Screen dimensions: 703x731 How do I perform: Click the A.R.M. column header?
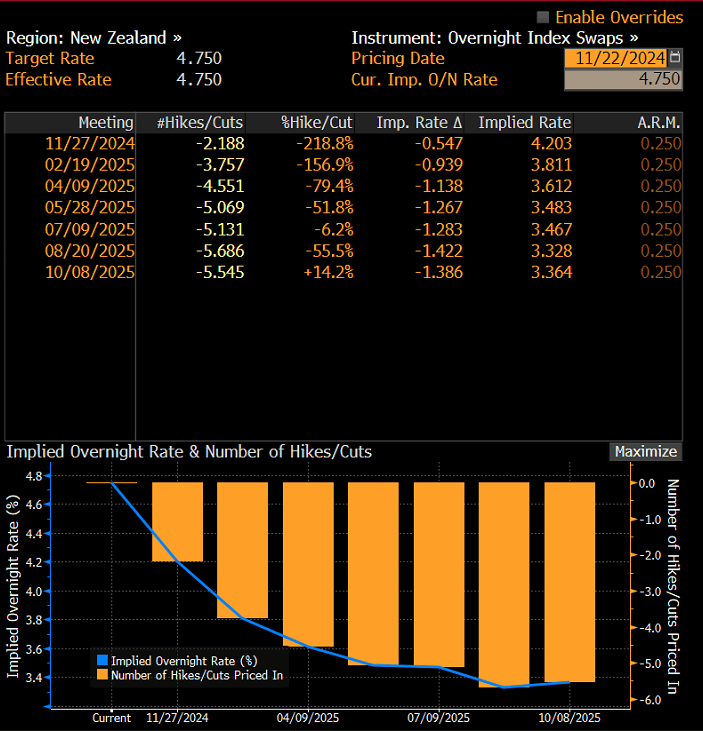[x=628, y=123]
